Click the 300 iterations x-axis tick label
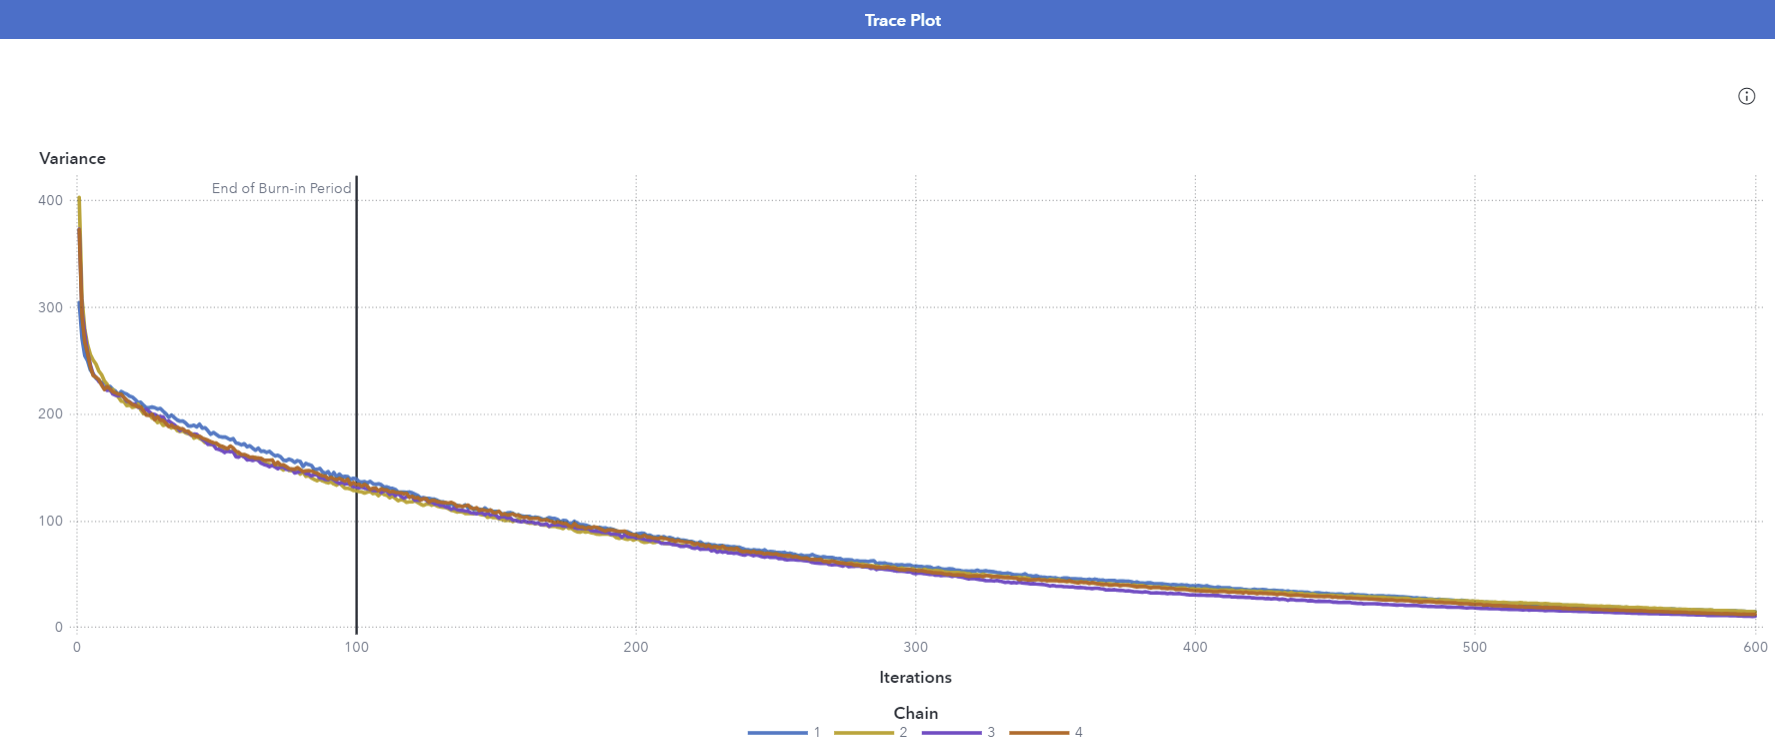The image size is (1775, 743). (915, 647)
